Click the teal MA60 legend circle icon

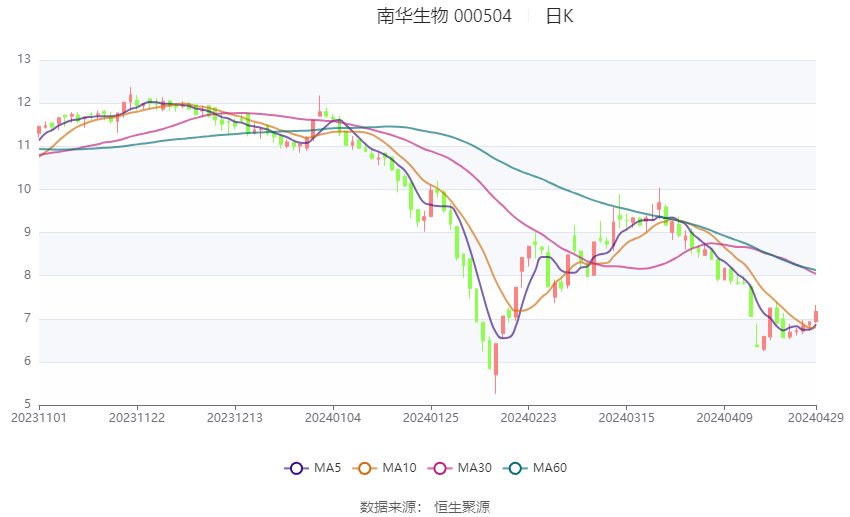[x=515, y=468]
